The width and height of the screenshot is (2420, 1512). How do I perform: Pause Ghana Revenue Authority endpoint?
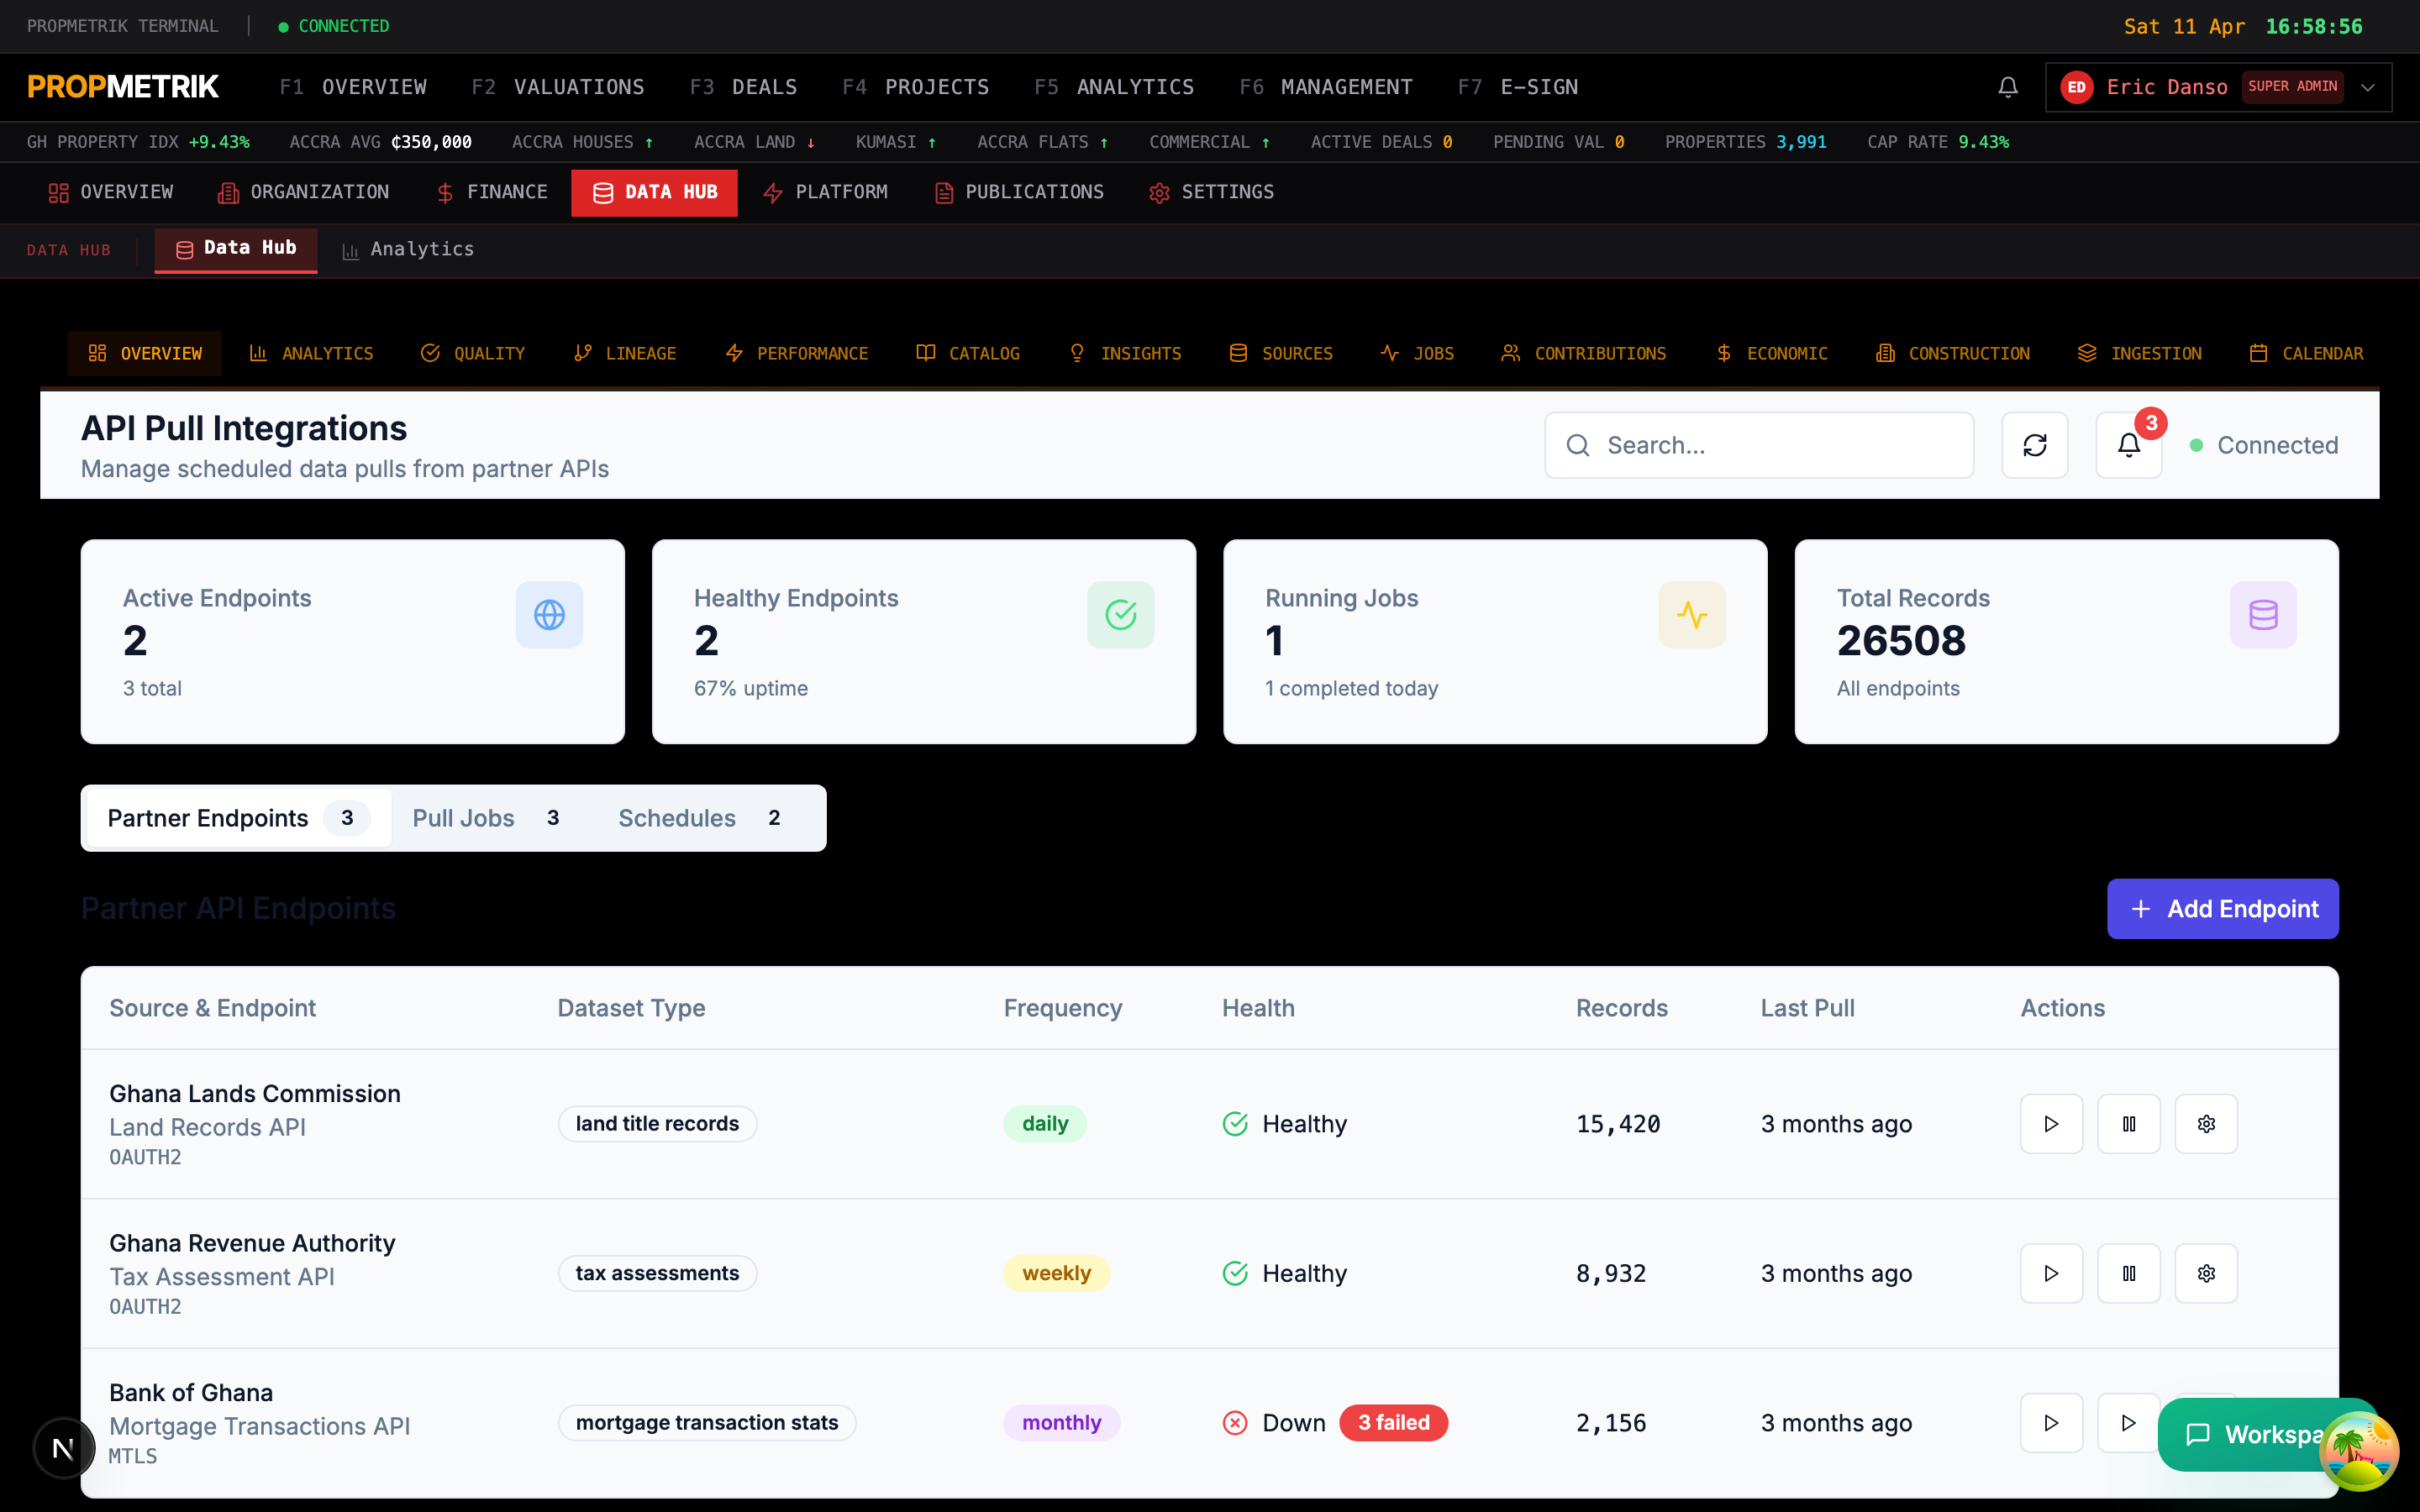[x=2129, y=1273]
